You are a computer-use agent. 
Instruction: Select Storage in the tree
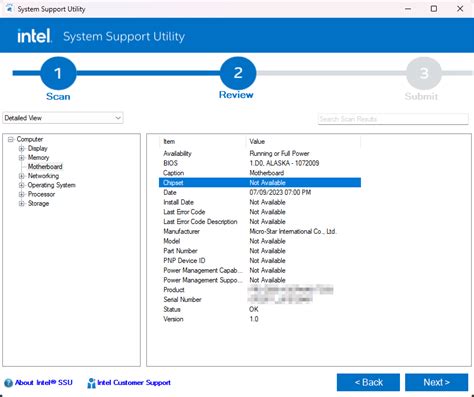(x=38, y=203)
